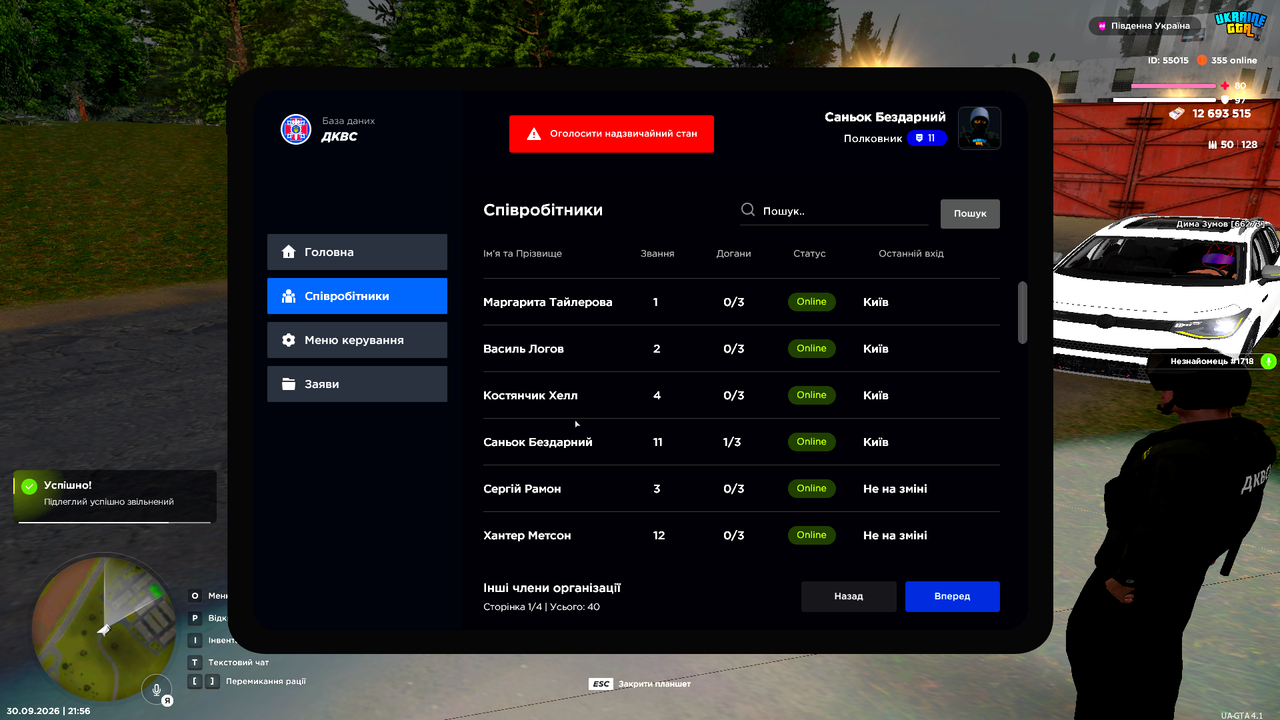Click the profile avatar of Саньок Бездарний
Screen dimensions: 1280x720
pos(980,128)
